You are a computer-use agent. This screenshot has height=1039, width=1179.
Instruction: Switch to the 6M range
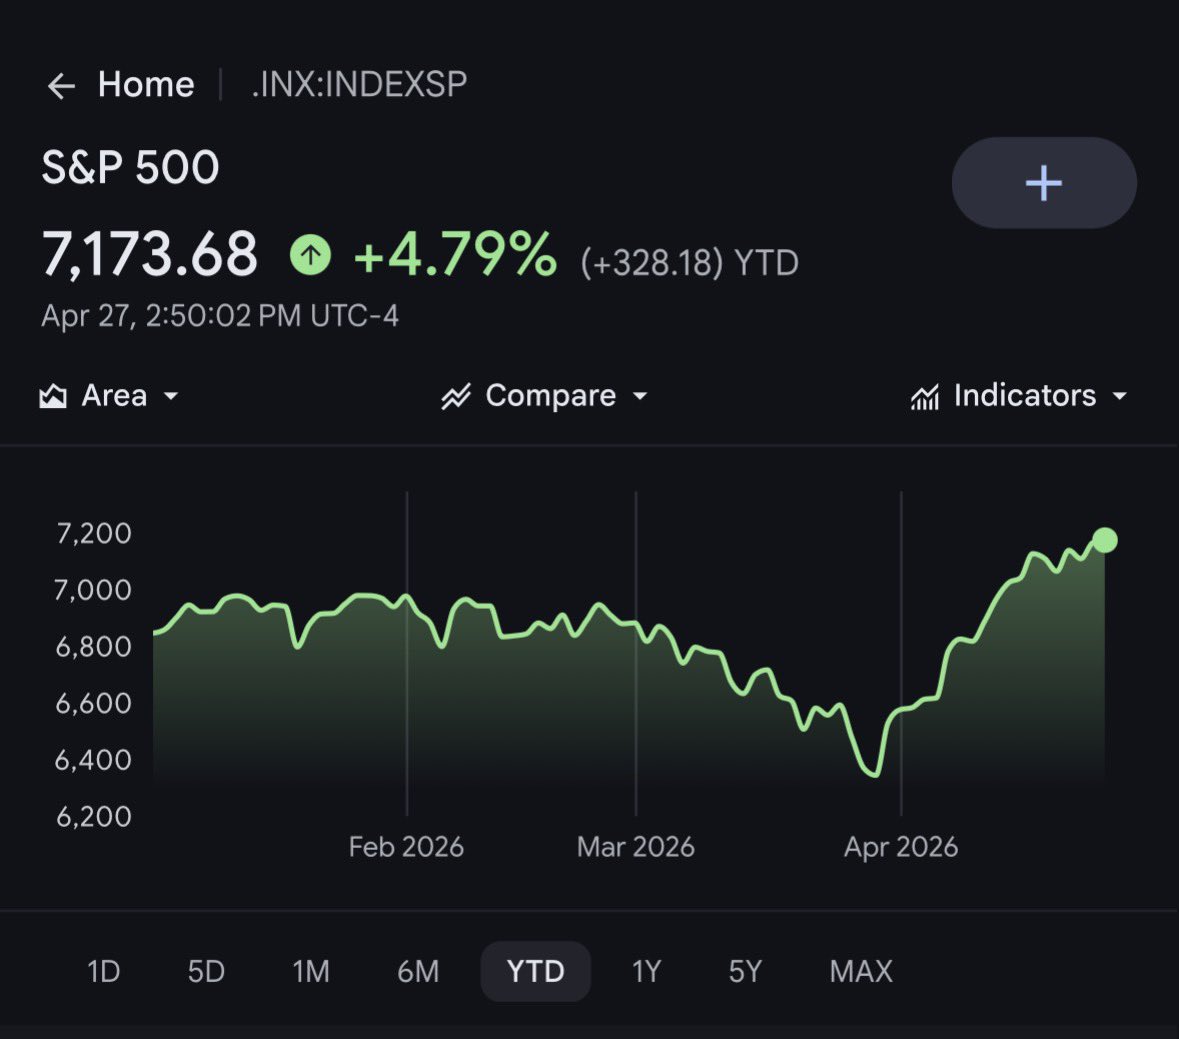pyautogui.click(x=418, y=971)
